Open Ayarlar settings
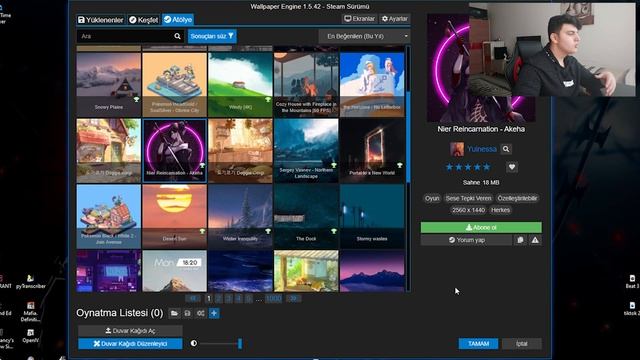Viewport: 640px width, 360px height. (394, 19)
